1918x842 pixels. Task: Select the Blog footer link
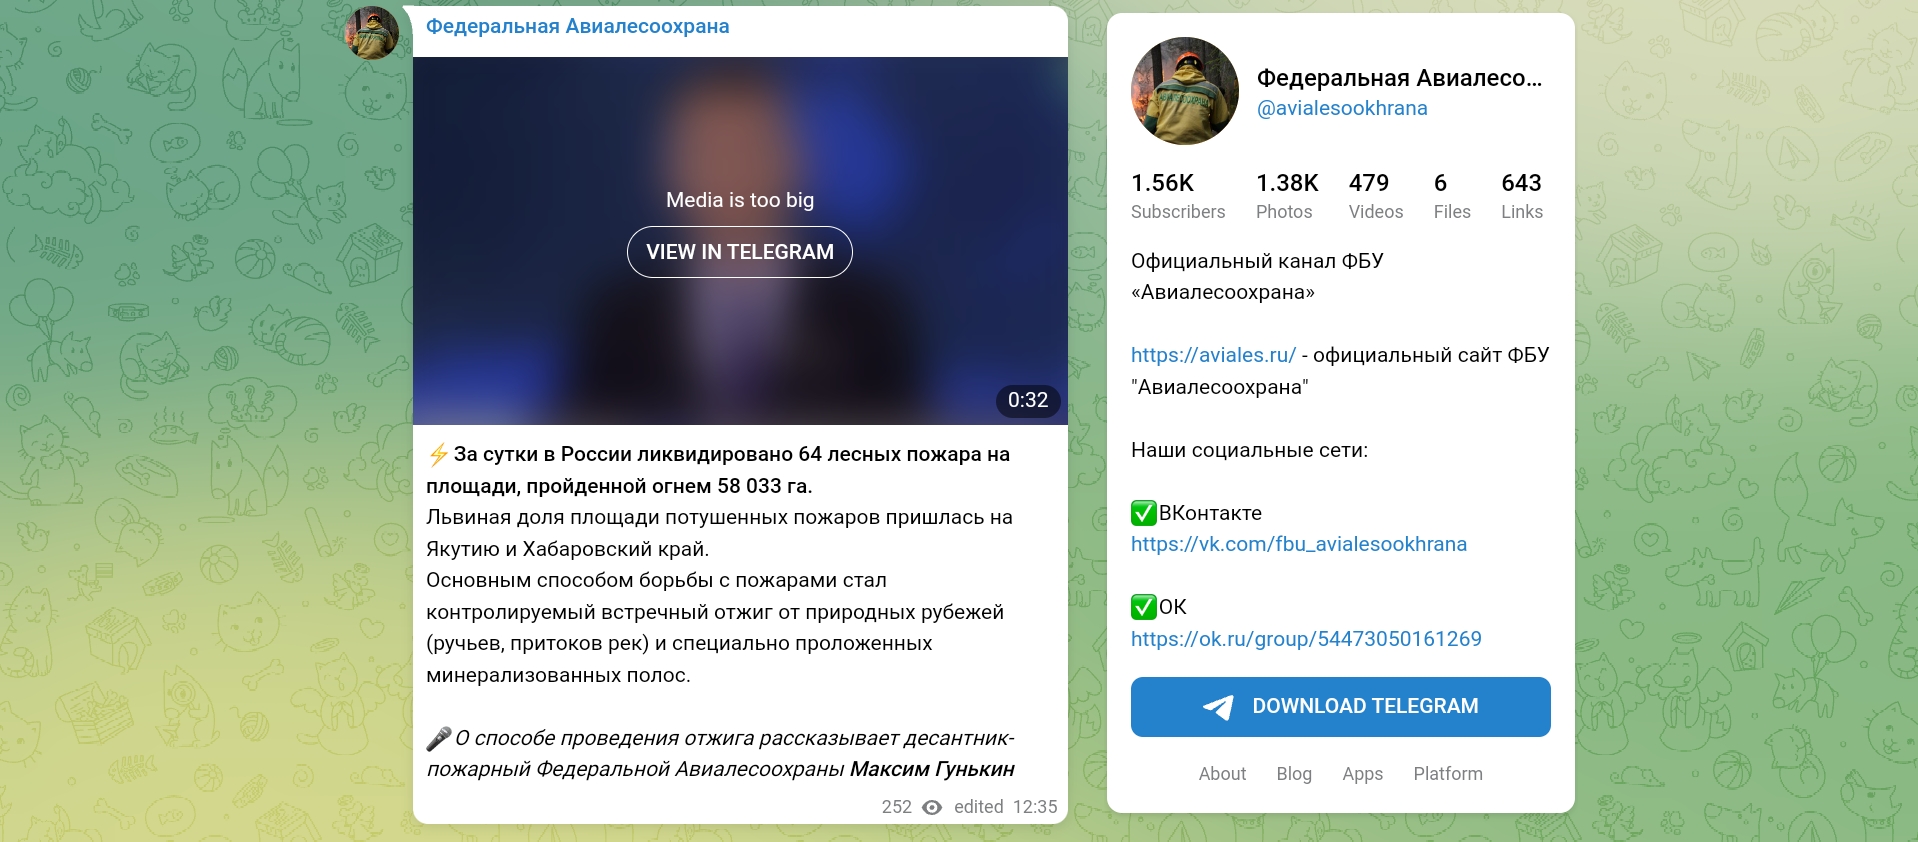click(1294, 774)
